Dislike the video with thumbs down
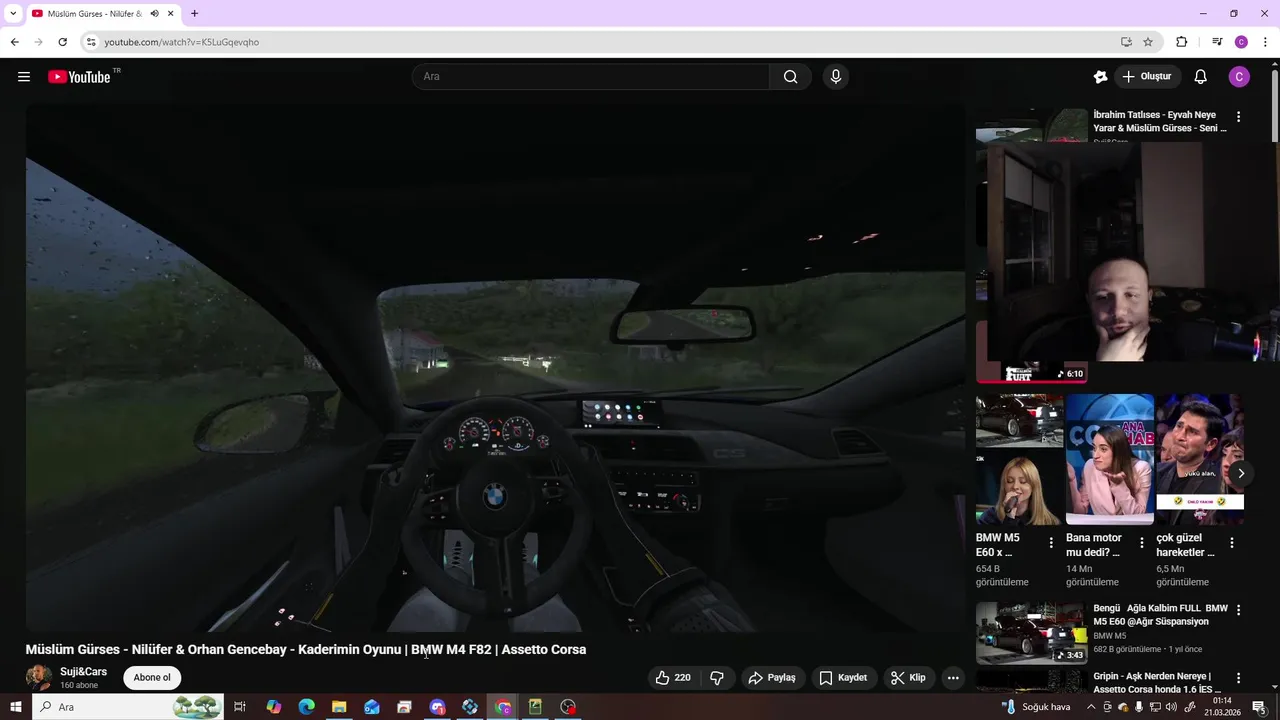The image size is (1280, 720). [717, 677]
